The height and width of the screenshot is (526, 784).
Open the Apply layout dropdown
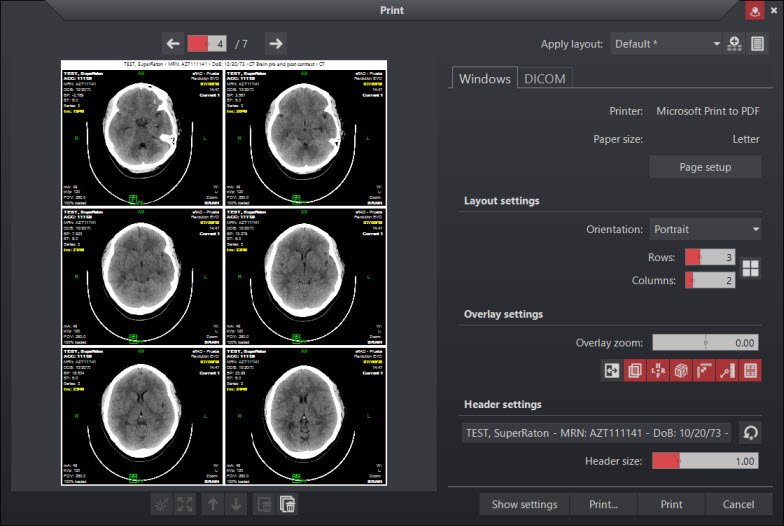[x=666, y=44]
